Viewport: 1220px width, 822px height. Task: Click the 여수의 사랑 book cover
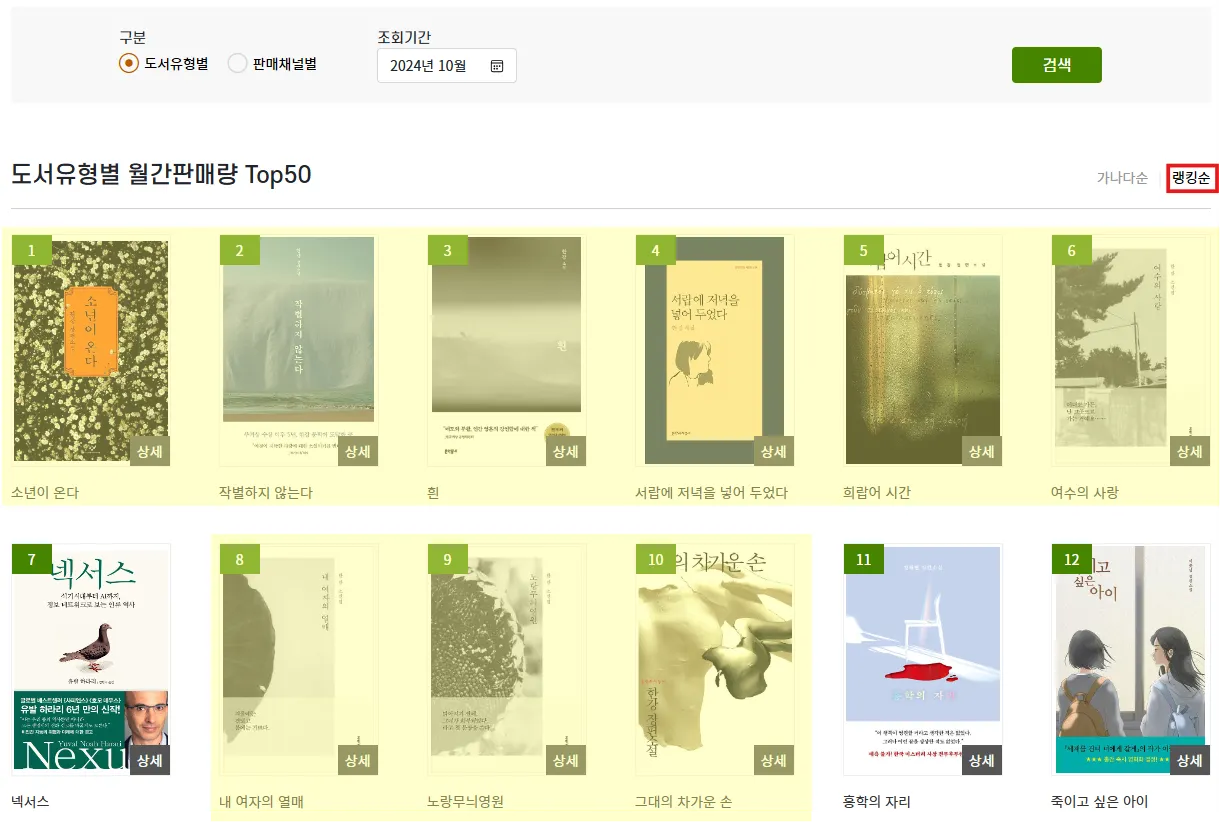(x=1131, y=351)
